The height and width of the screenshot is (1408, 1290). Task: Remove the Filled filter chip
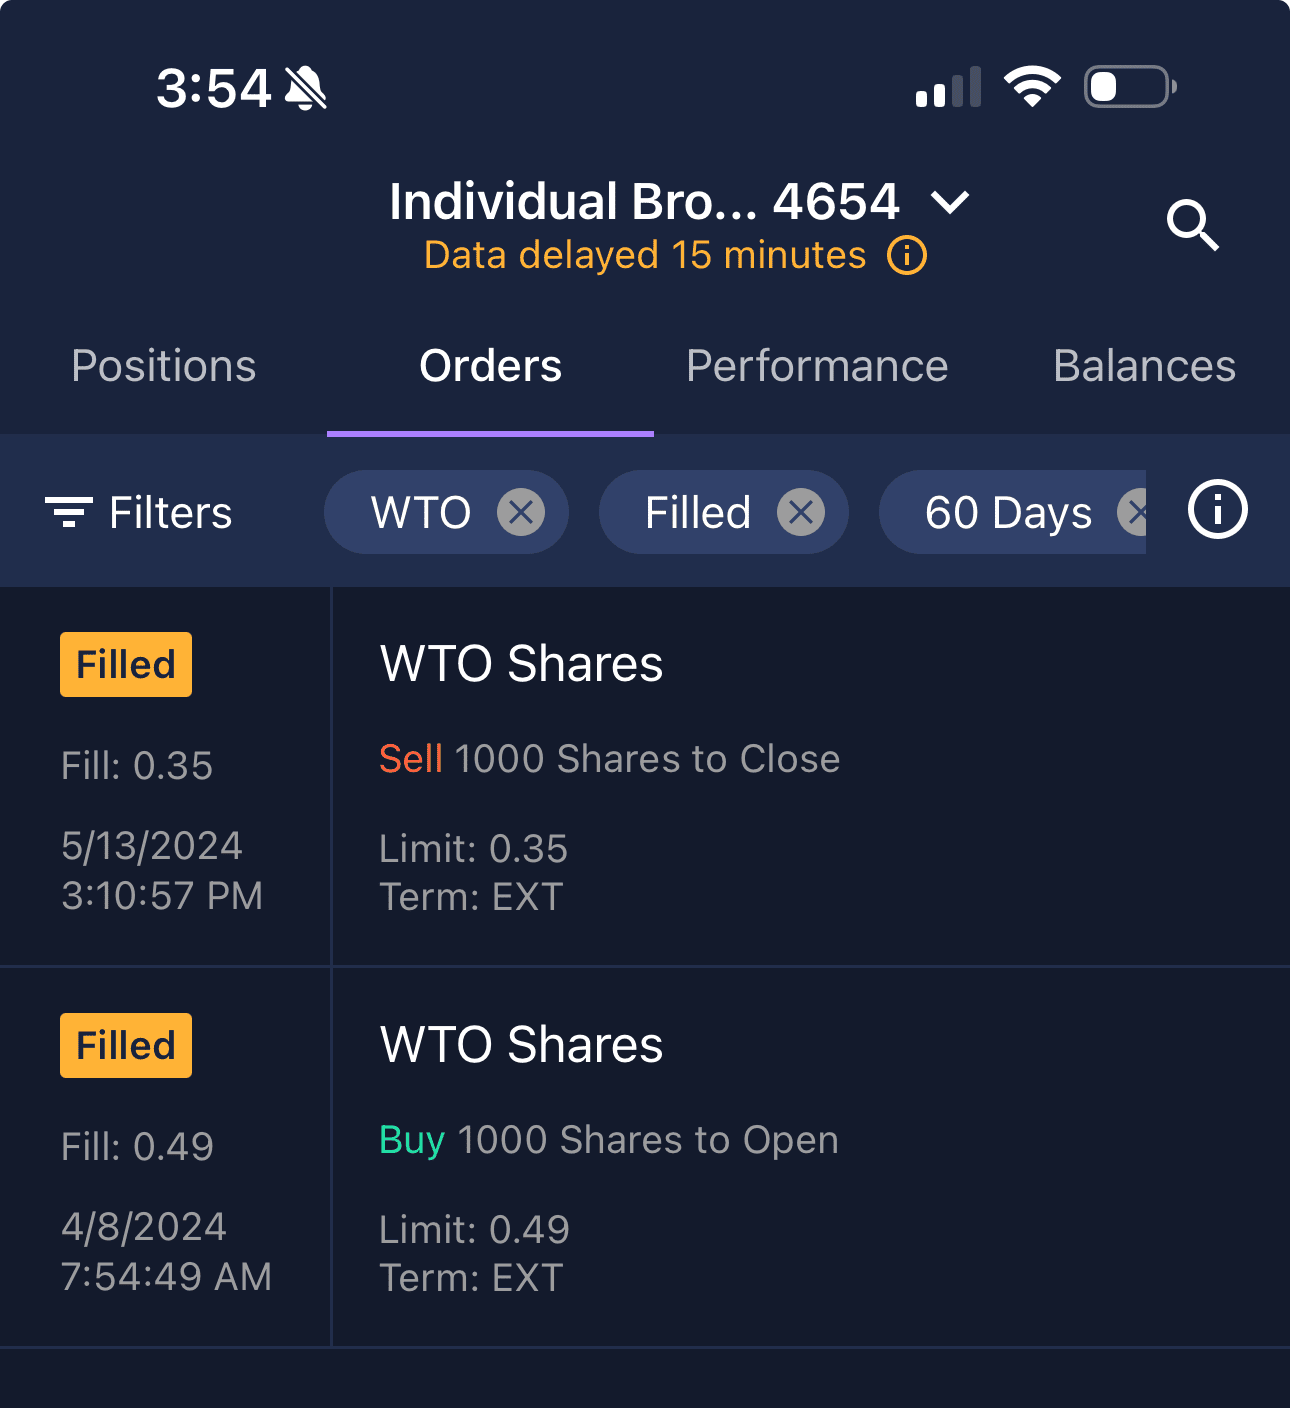pos(801,513)
